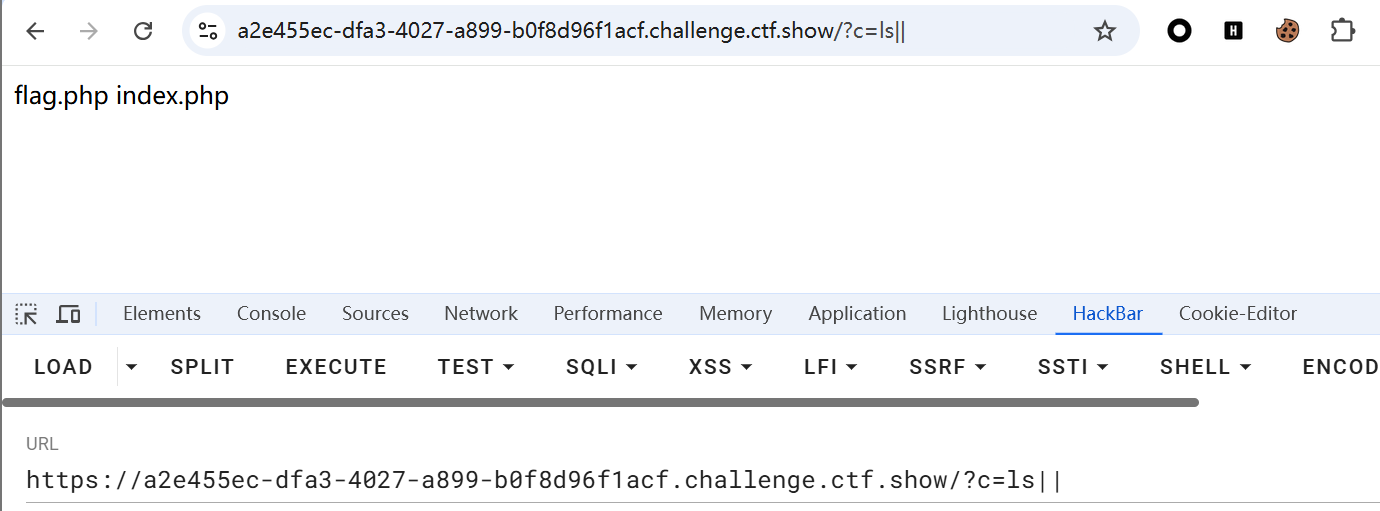Open the black circle extension icon
The height and width of the screenshot is (511, 1380).
click(x=1180, y=31)
